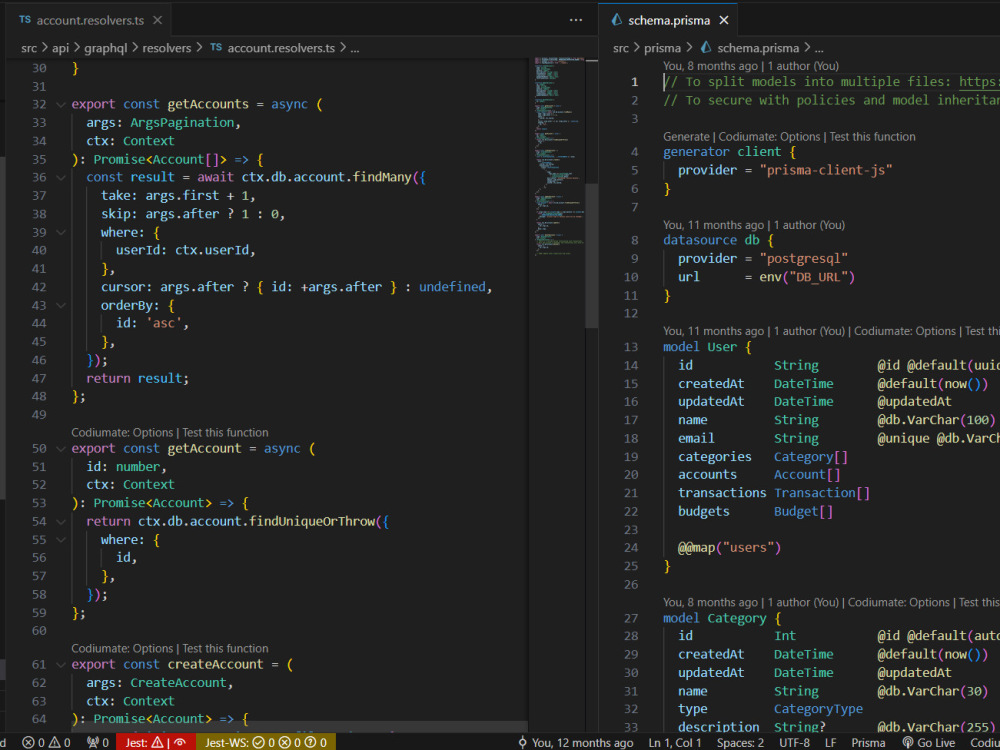Open the https link in line 1 comment
The image size is (1000, 750).
click(979, 82)
